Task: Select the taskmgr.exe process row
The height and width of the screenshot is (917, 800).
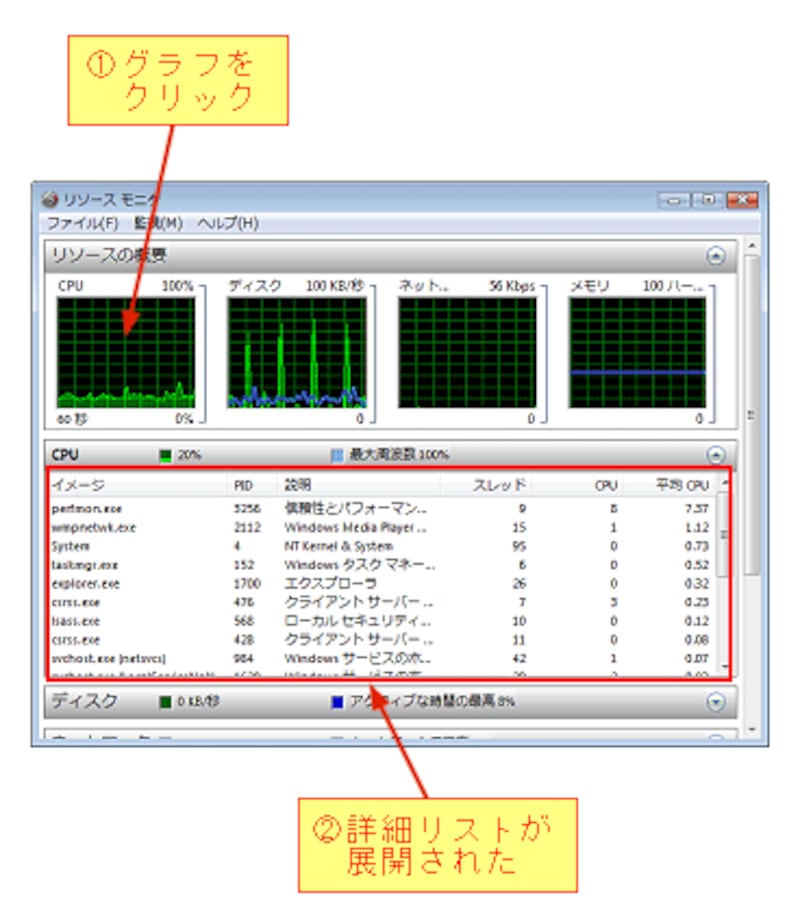Action: pyautogui.click(x=383, y=565)
